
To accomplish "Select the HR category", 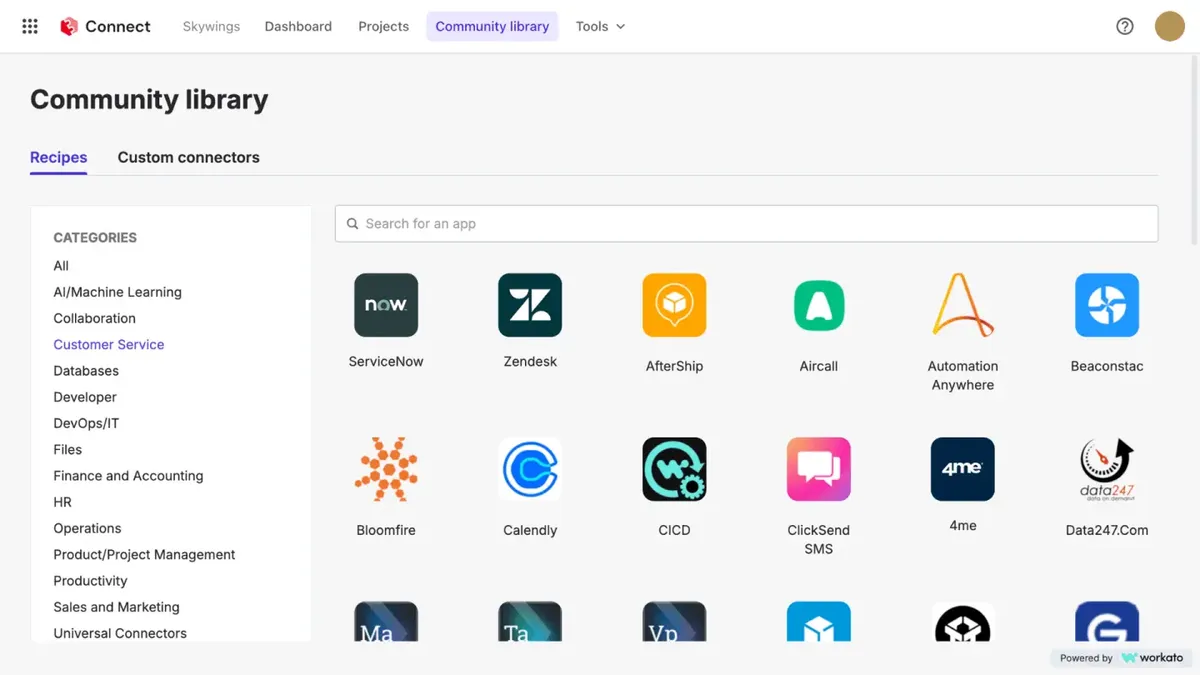I will (x=62, y=502).
